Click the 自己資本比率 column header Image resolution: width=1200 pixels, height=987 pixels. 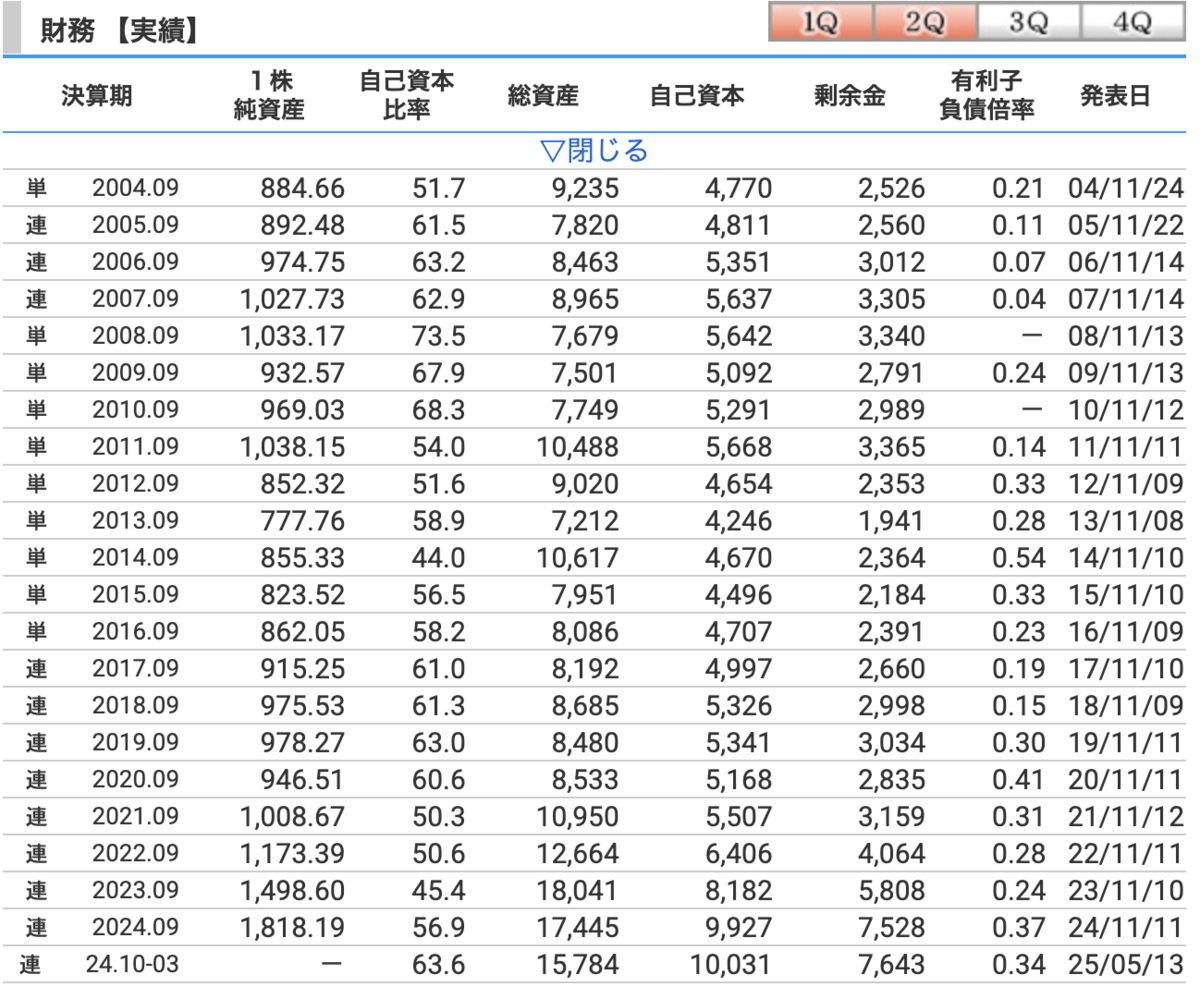[407, 96]
